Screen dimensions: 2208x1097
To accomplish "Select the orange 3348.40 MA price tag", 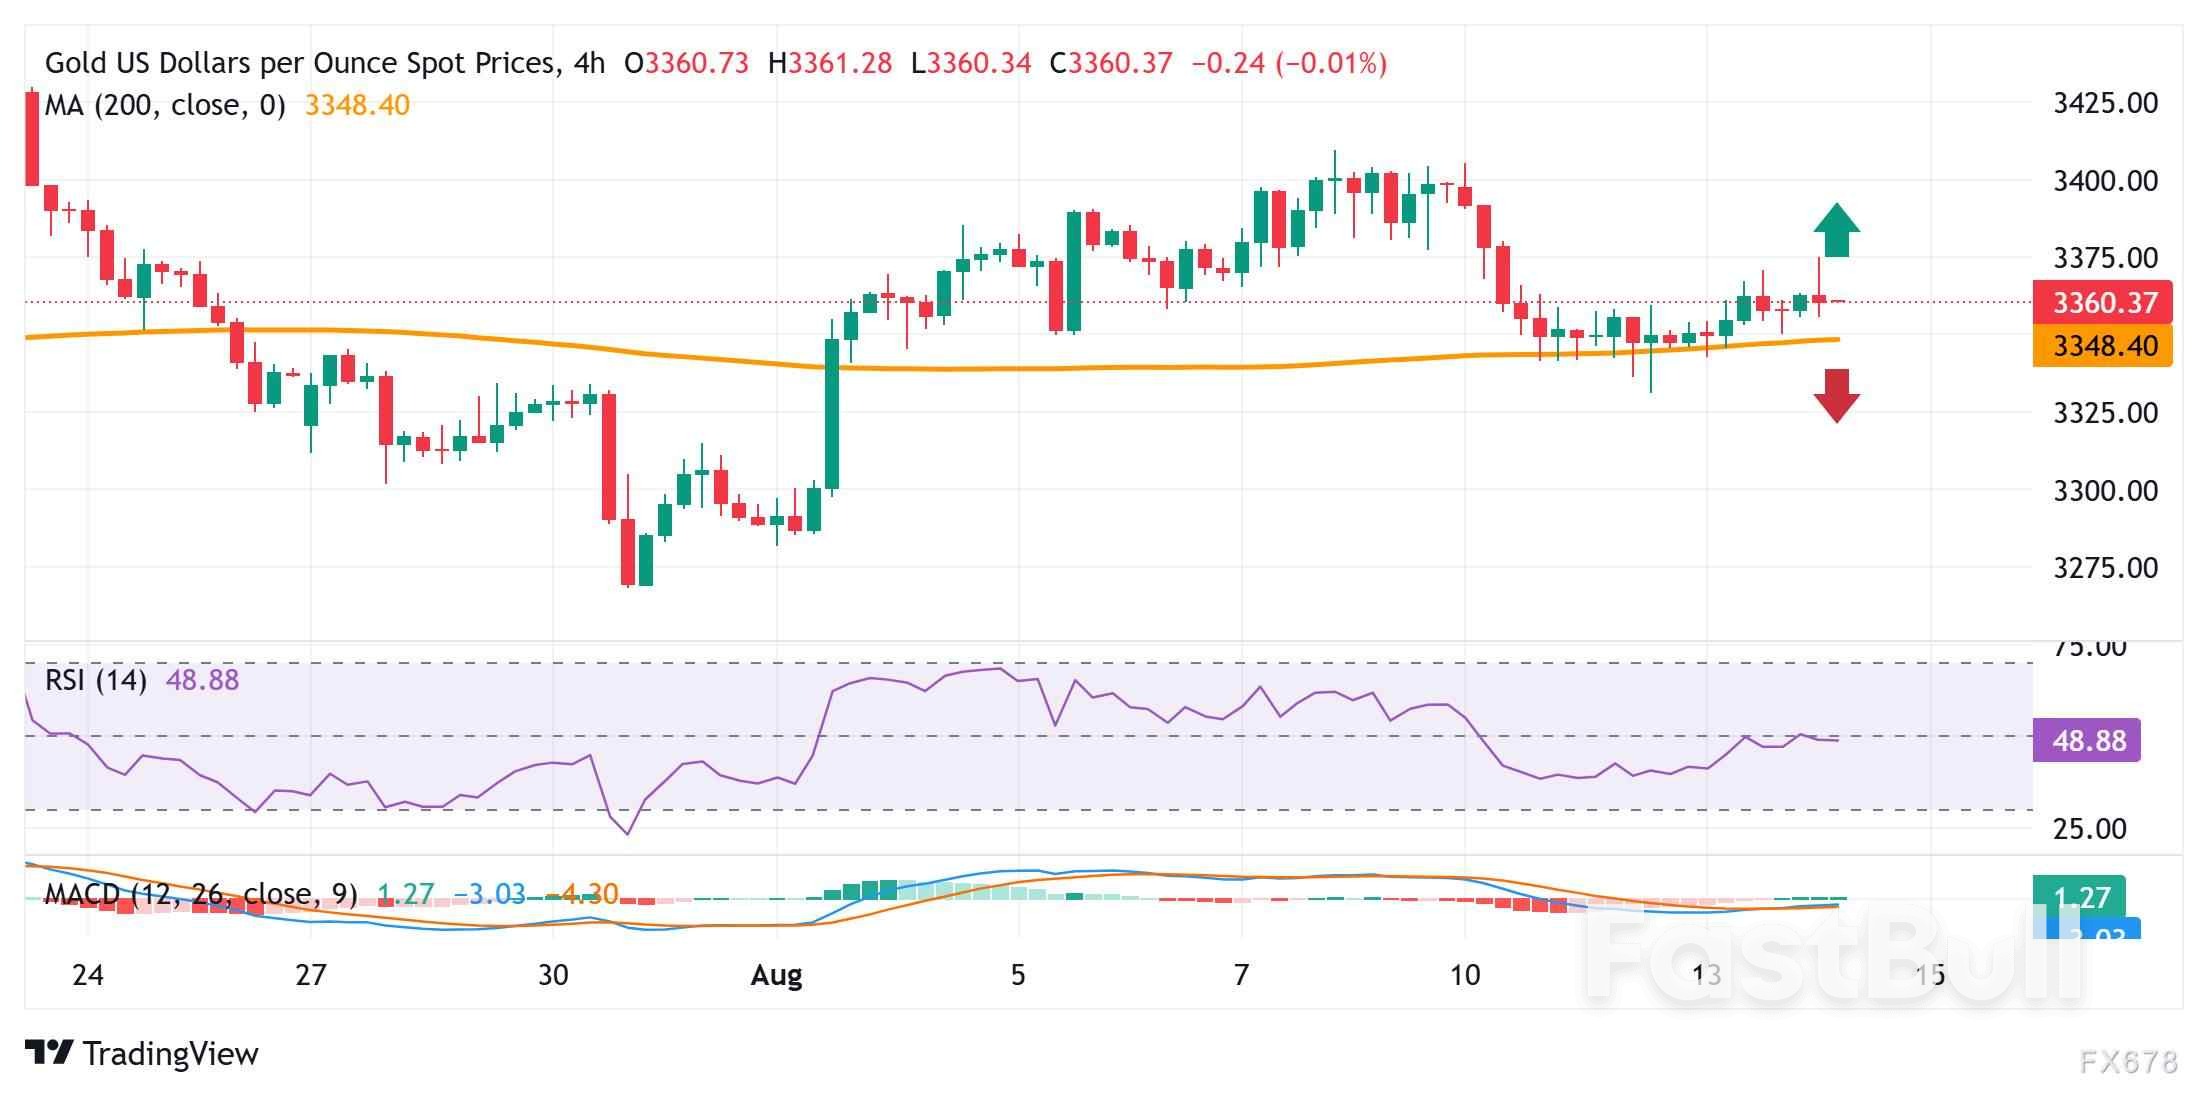I will click(x=2102, y=346).
